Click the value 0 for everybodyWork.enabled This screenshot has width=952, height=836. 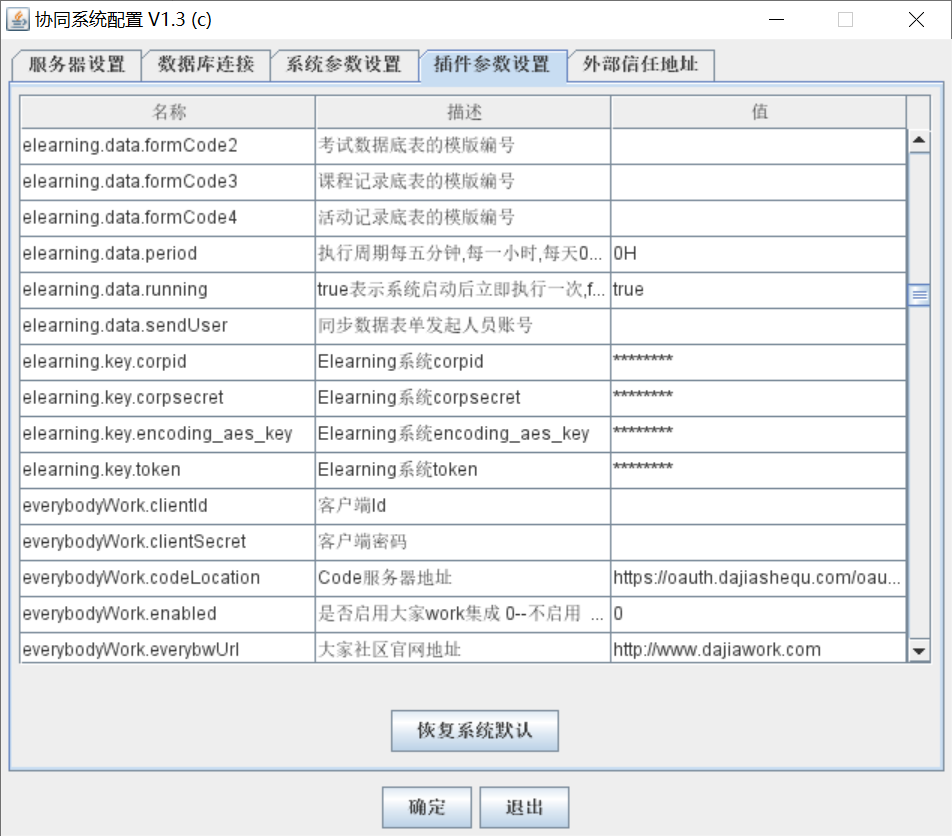pos(758,614)
